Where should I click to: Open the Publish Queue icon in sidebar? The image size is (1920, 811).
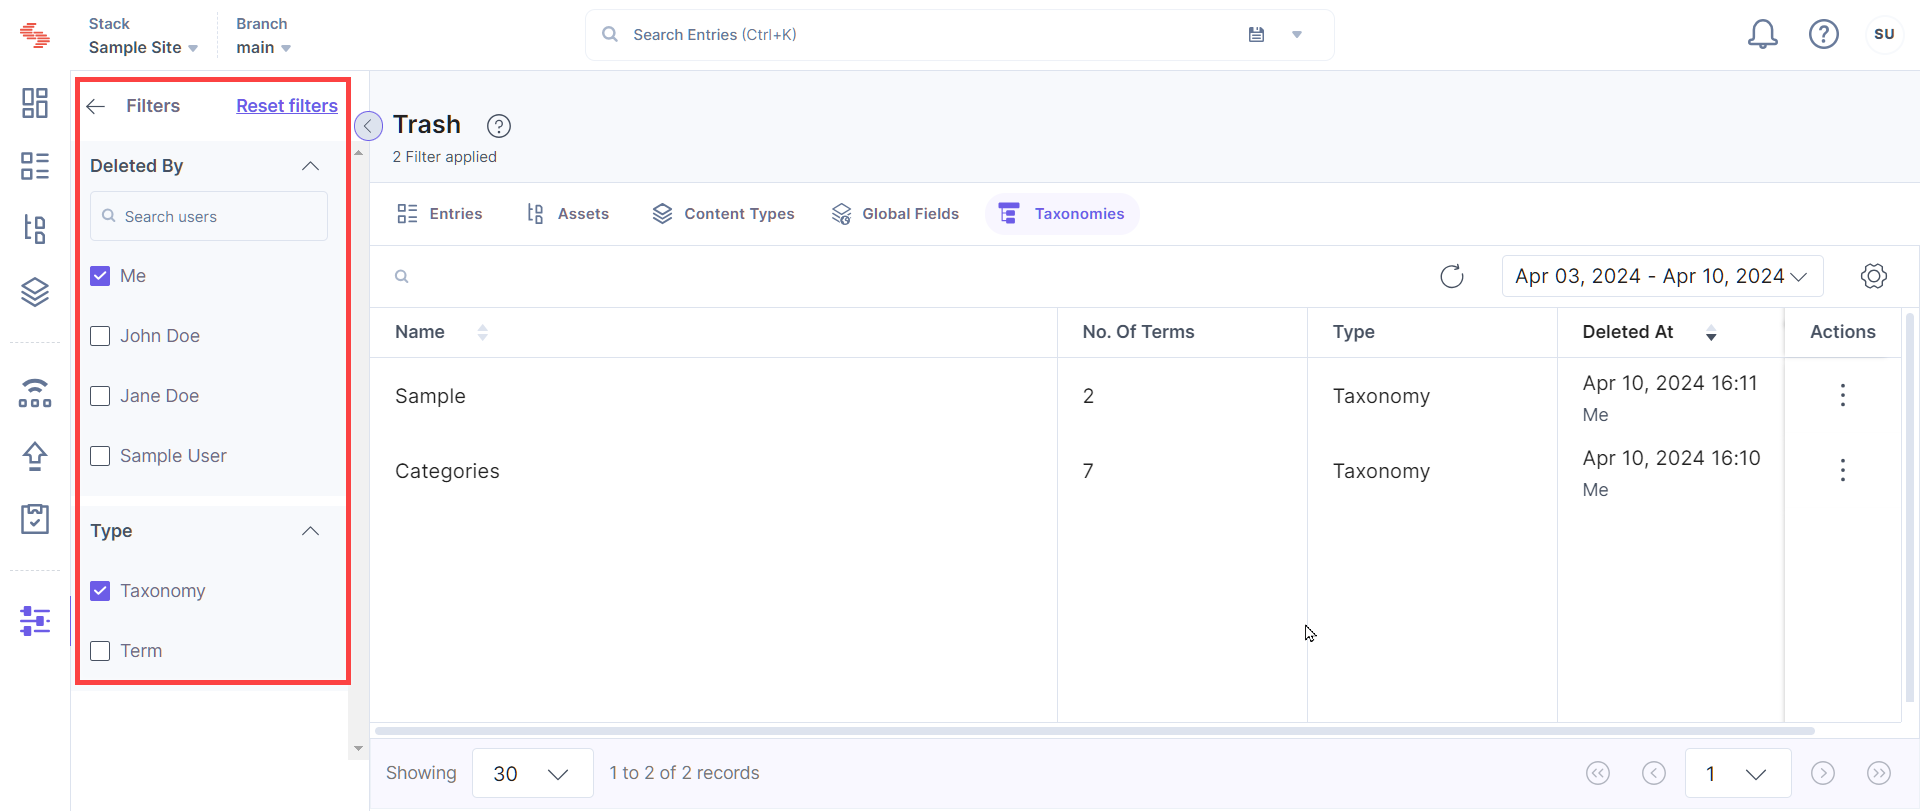(x=35, y=393)
